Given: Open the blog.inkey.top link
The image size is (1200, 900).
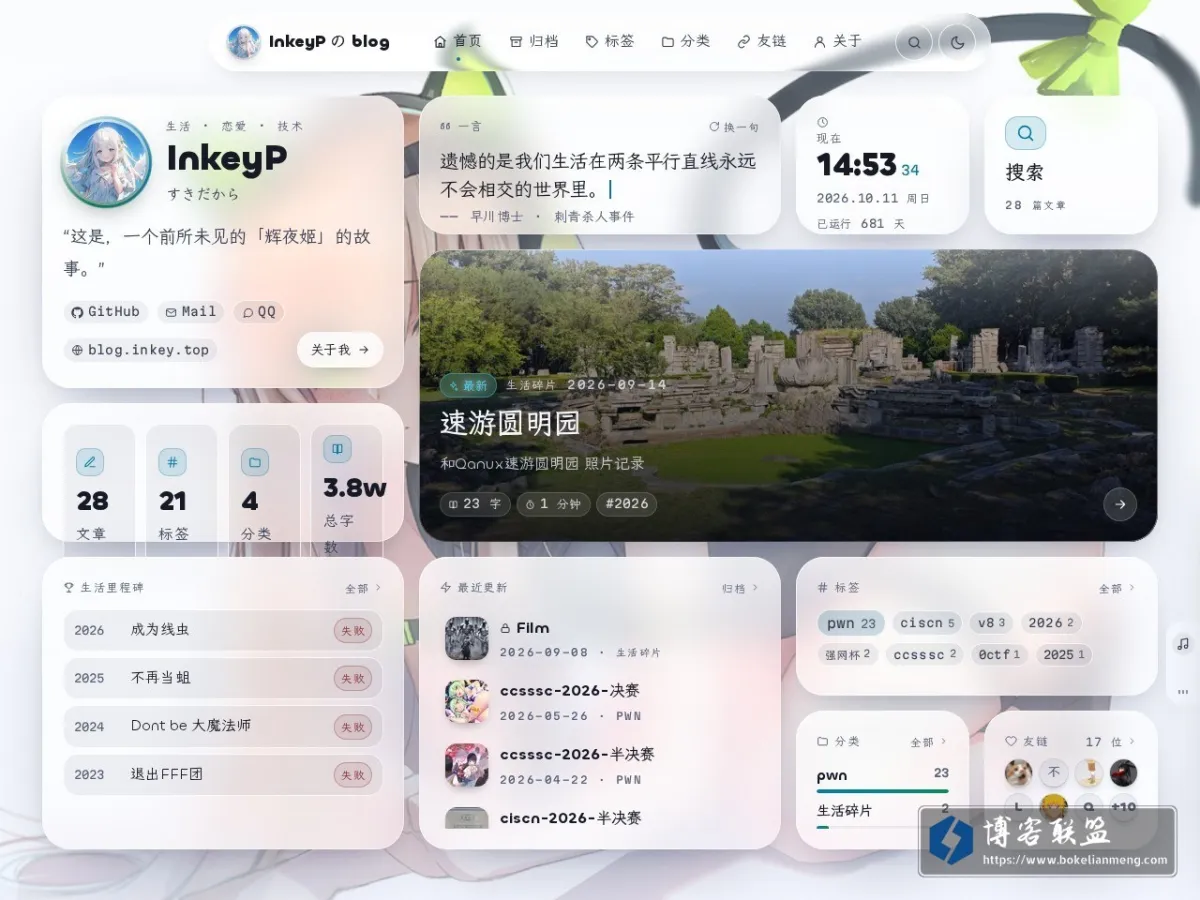Looking at the screenshot, I should pos(140,350).
